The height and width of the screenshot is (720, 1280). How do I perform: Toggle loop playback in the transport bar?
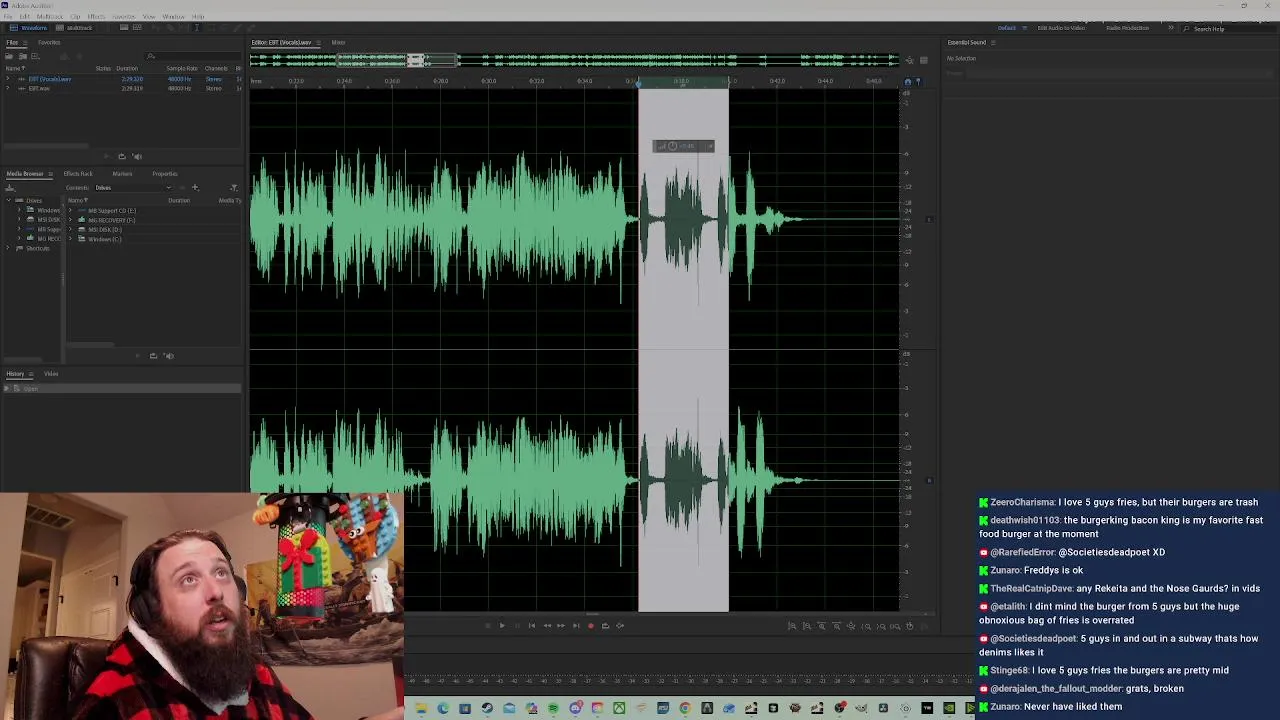605,626
